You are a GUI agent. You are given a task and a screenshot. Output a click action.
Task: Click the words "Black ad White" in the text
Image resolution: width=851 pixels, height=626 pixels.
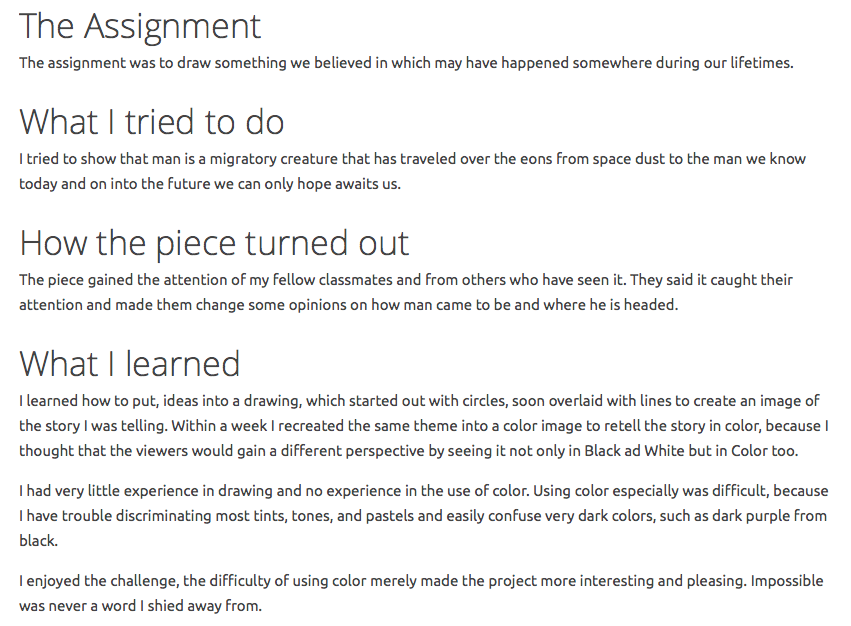click(x=647, y=451)
